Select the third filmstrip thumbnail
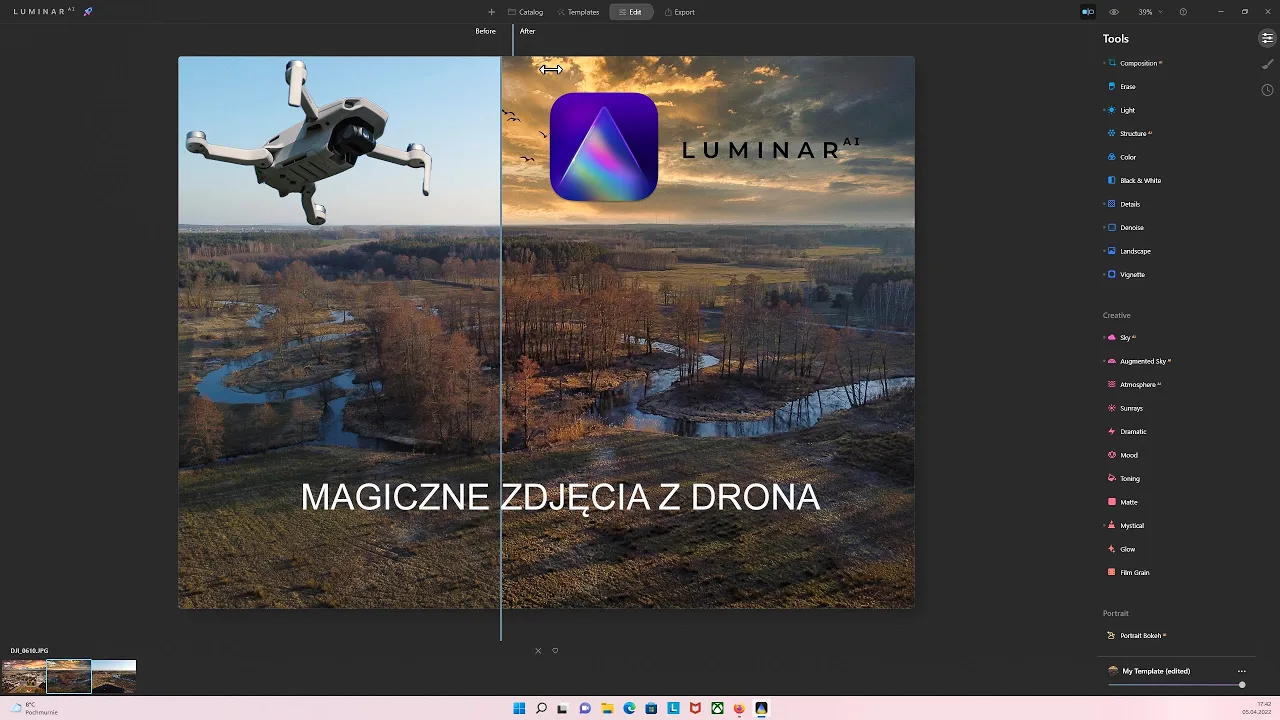The width and height of the screenshot is (1280, 720). point(114,676)
